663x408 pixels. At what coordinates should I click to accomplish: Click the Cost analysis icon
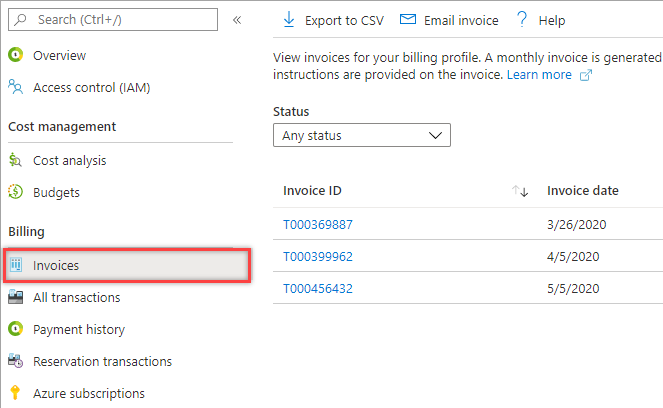click(x=15, y=160)
